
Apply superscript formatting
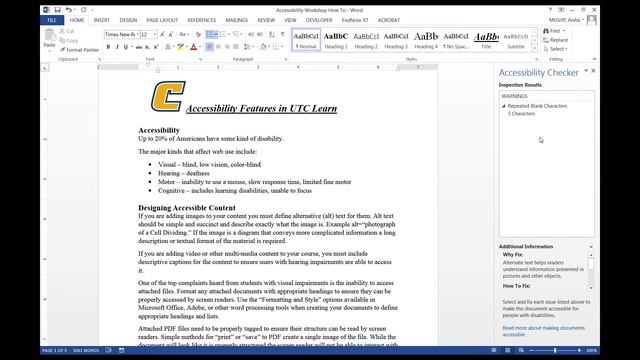point(156,47)
